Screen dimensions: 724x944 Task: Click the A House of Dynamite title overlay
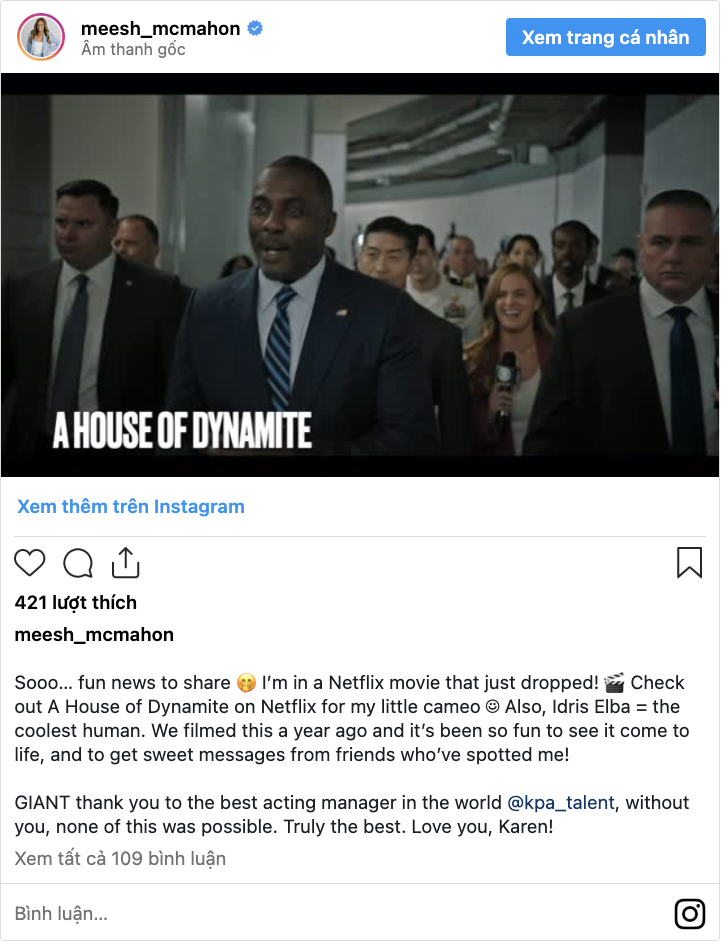182,430
